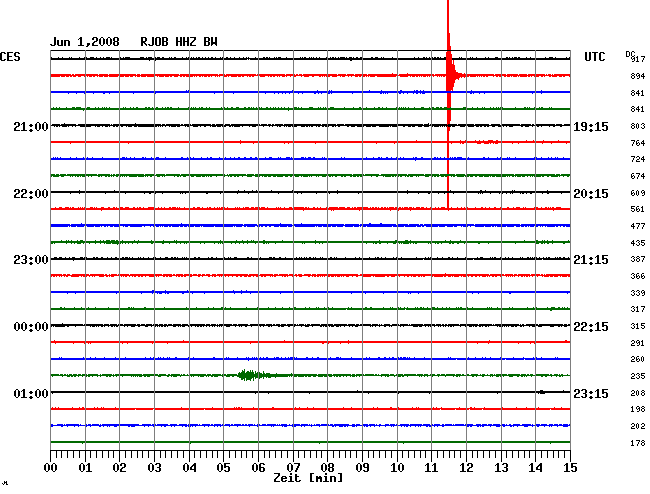Click the DC value "477"
The image size is (650, 494).
point(638,226)
